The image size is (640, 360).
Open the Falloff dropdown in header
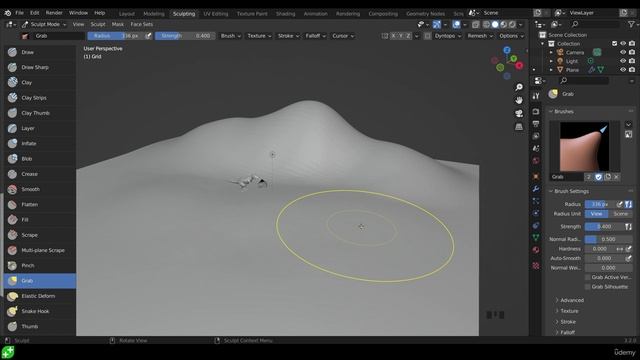[x=316, y=36]
